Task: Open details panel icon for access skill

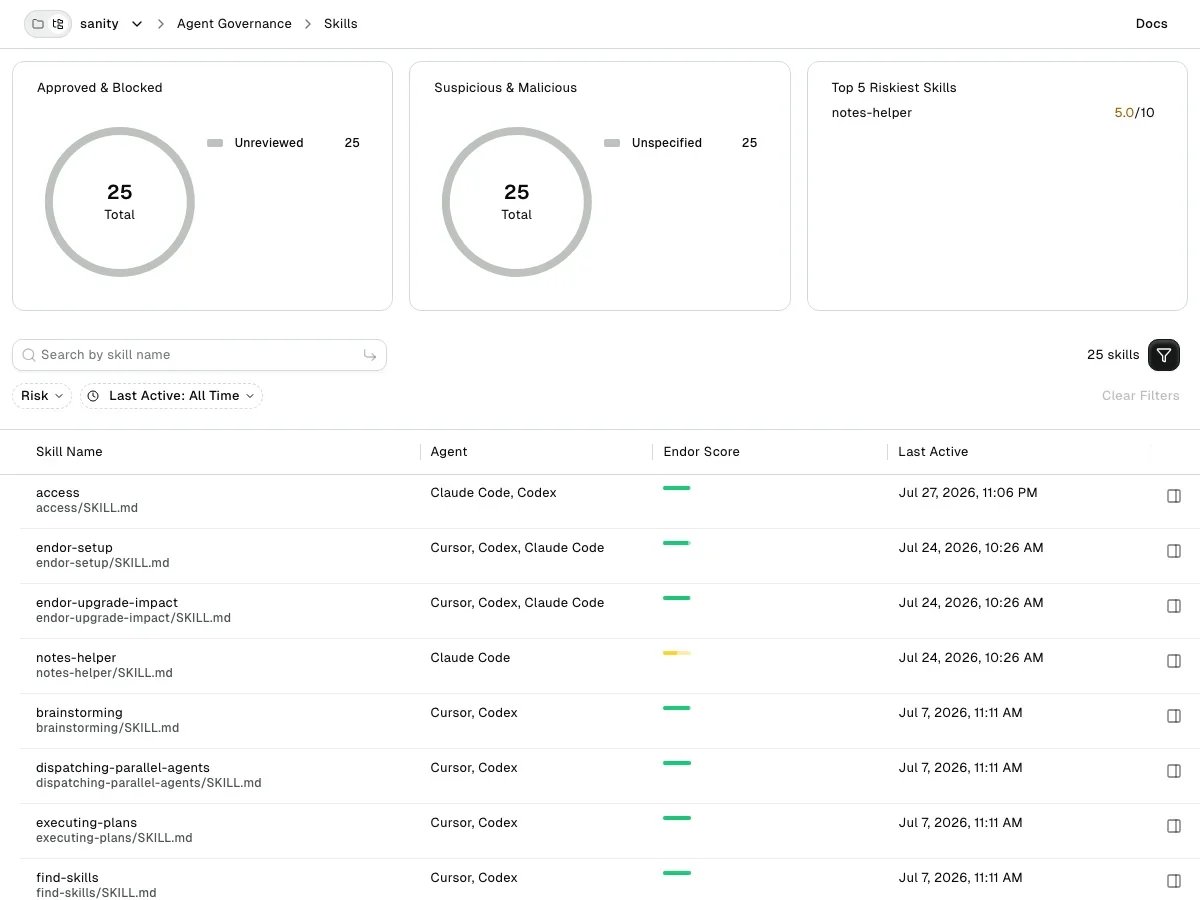Action: click(1174, 496)
